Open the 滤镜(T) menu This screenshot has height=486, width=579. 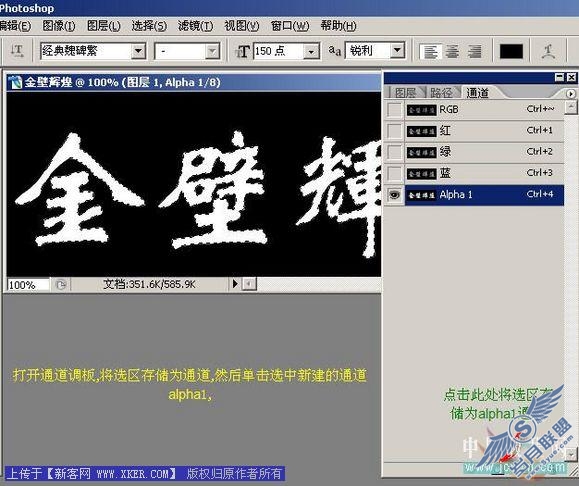coord(195,26)
